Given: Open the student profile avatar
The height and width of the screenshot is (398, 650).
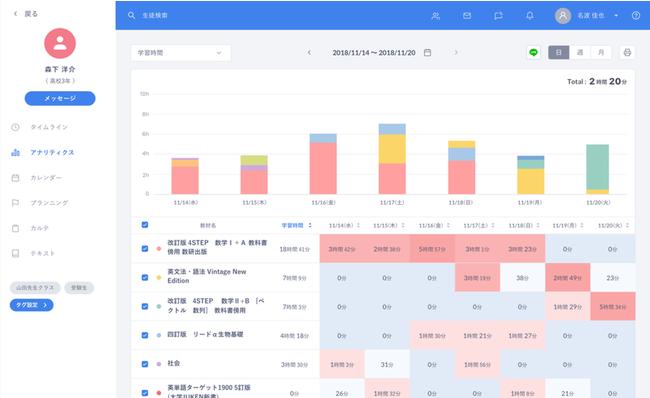Looking at the screenshot, I should (60, 44).
